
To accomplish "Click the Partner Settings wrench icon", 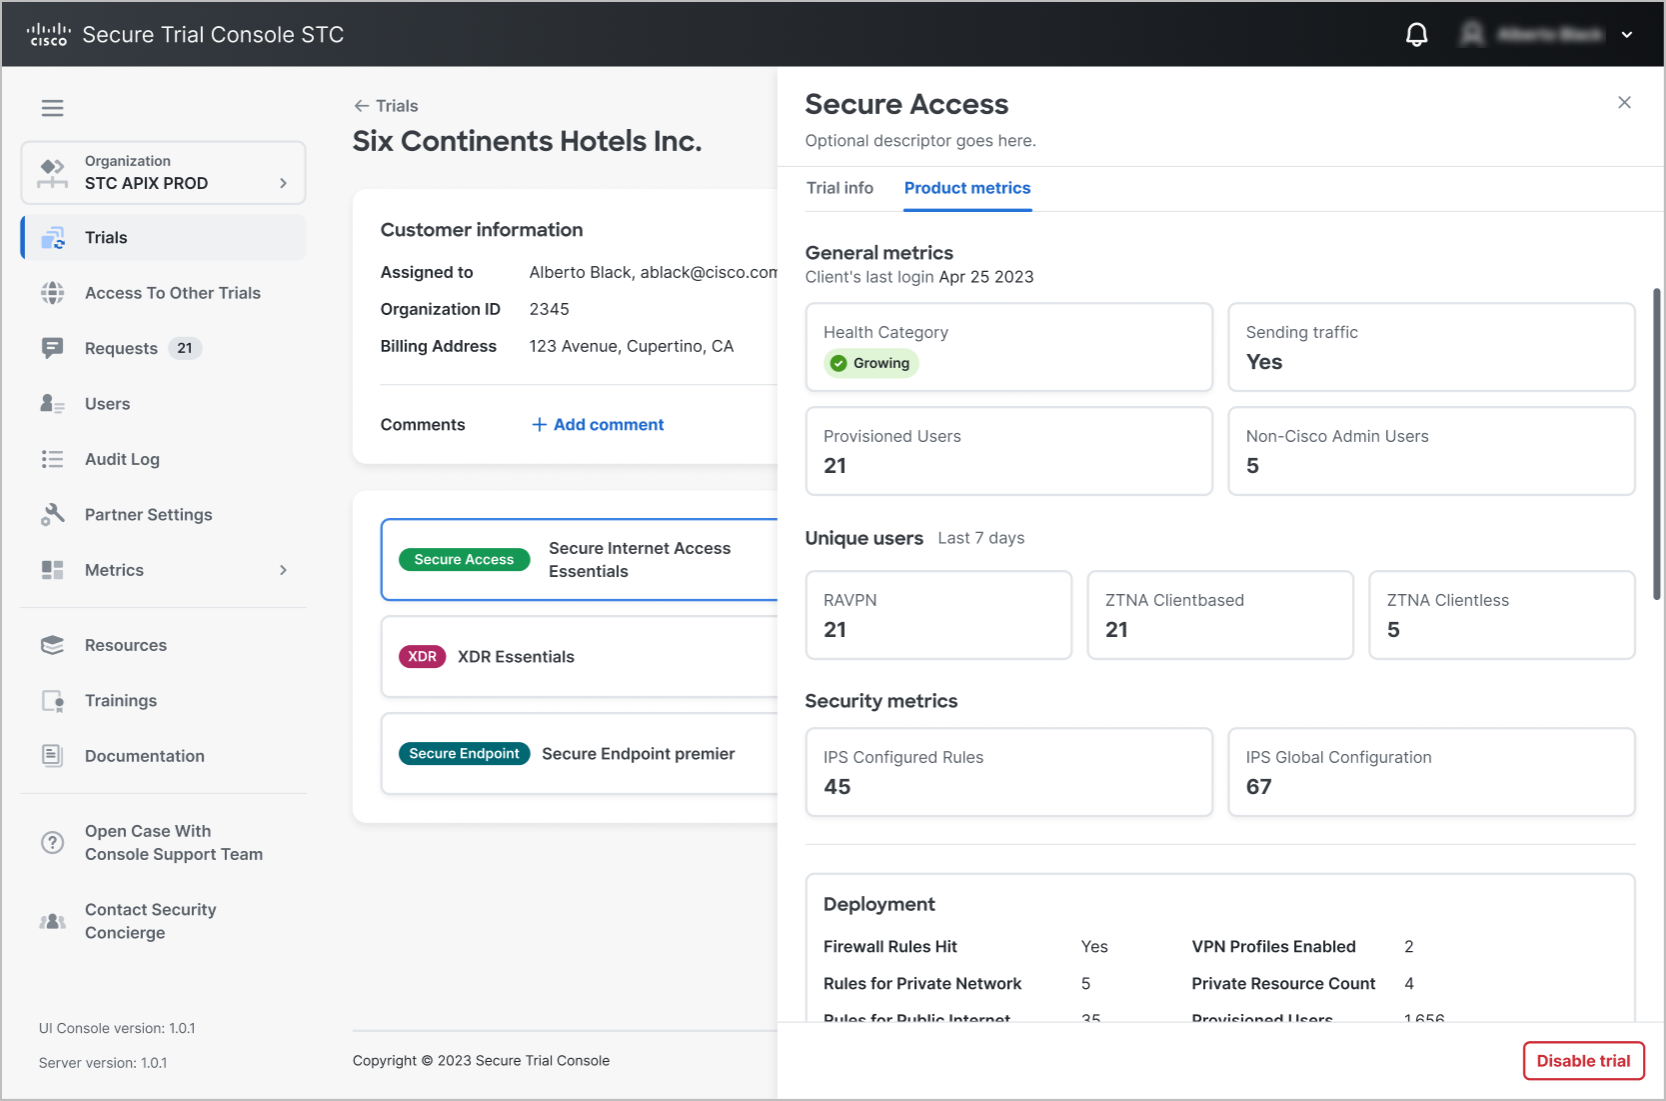I will (52, 514).
